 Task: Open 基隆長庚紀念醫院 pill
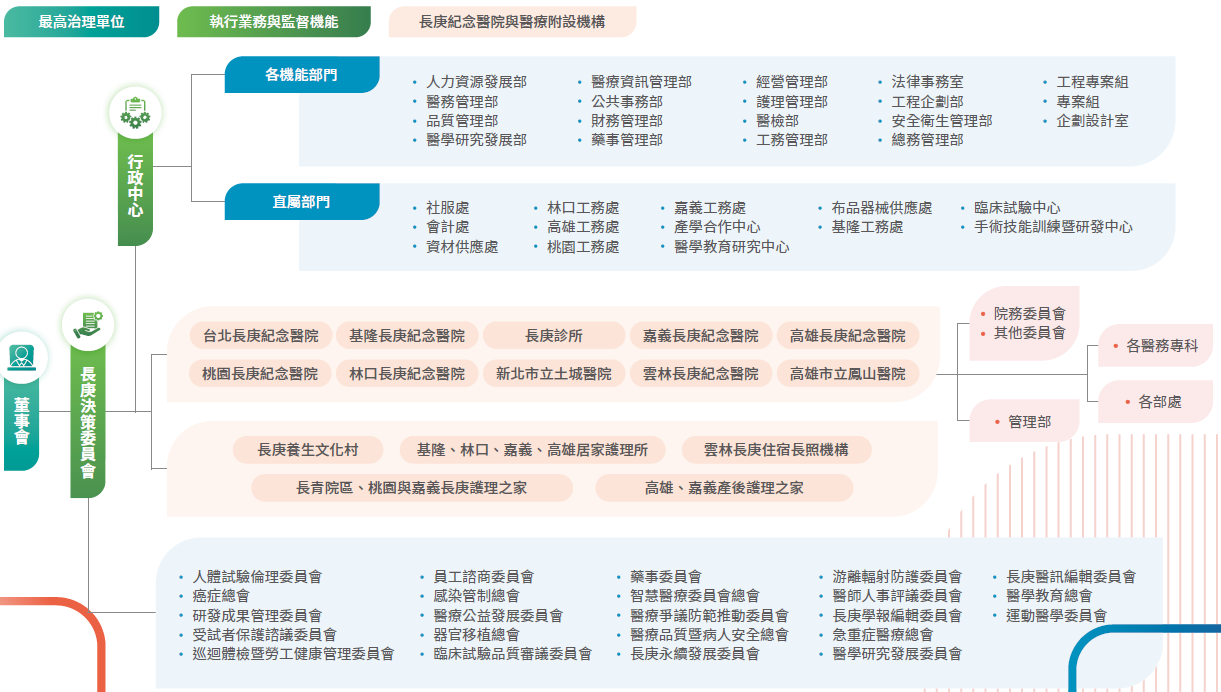point(407,336)
